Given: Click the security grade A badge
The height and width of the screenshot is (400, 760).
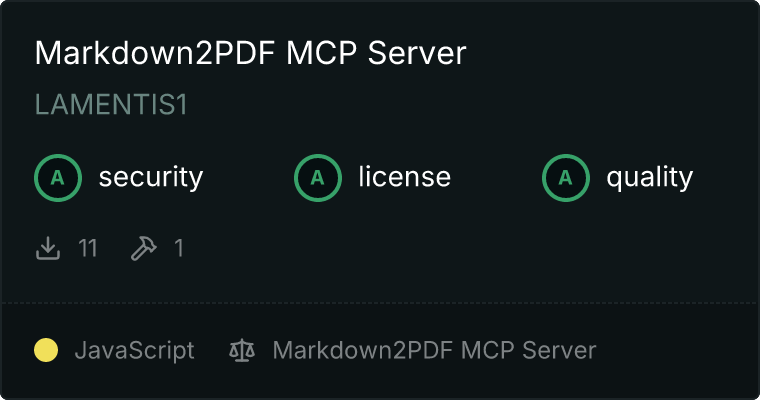Looking at the screenshot, I should 58,178.
